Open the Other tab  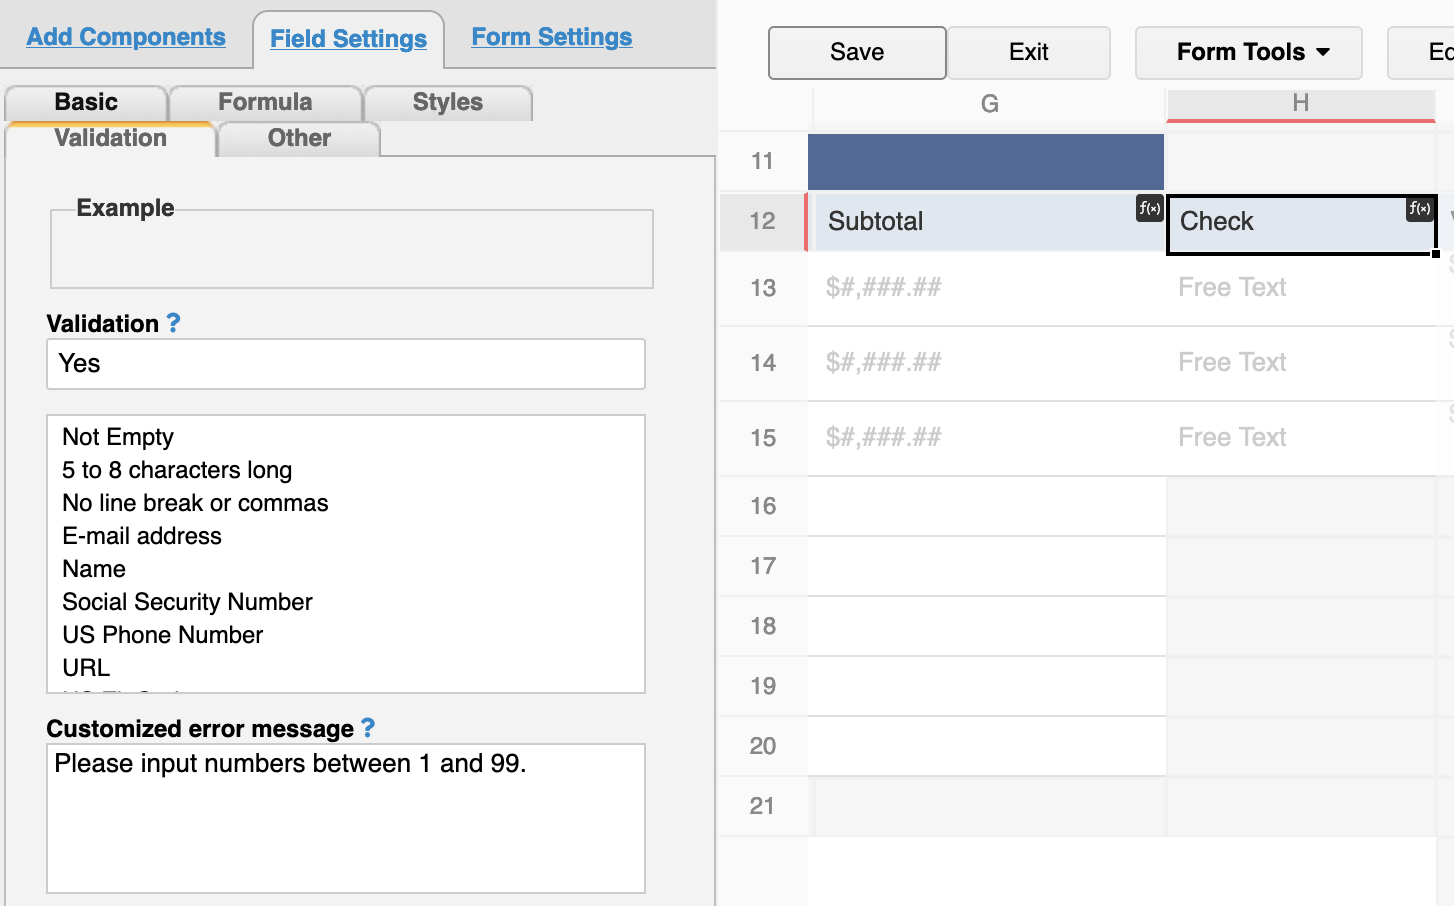(299, 138)
